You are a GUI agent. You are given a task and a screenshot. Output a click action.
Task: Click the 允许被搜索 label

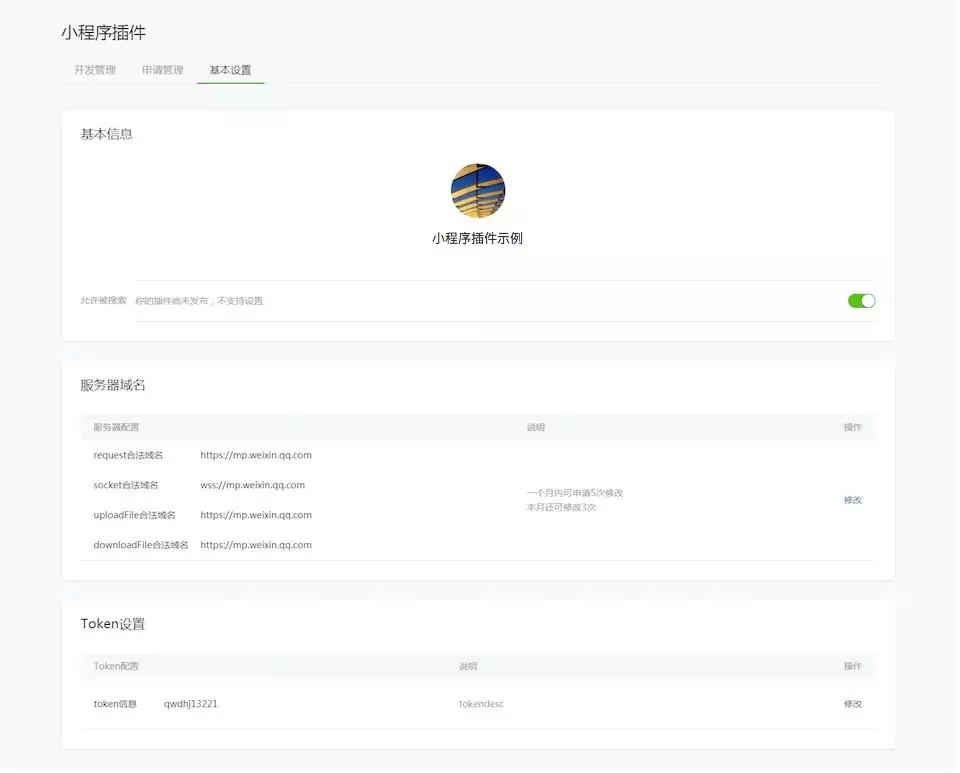103,301
